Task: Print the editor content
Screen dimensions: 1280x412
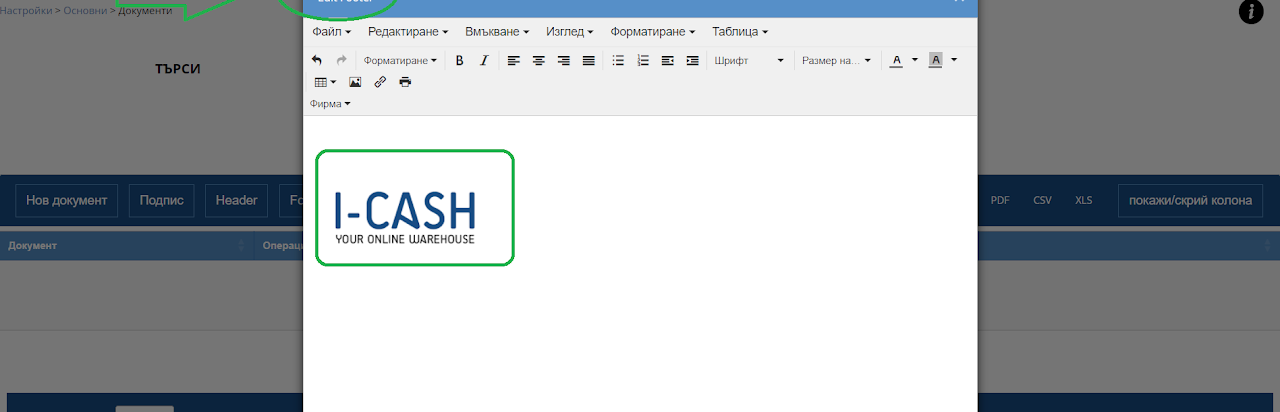Action: (x=405, y=82)
